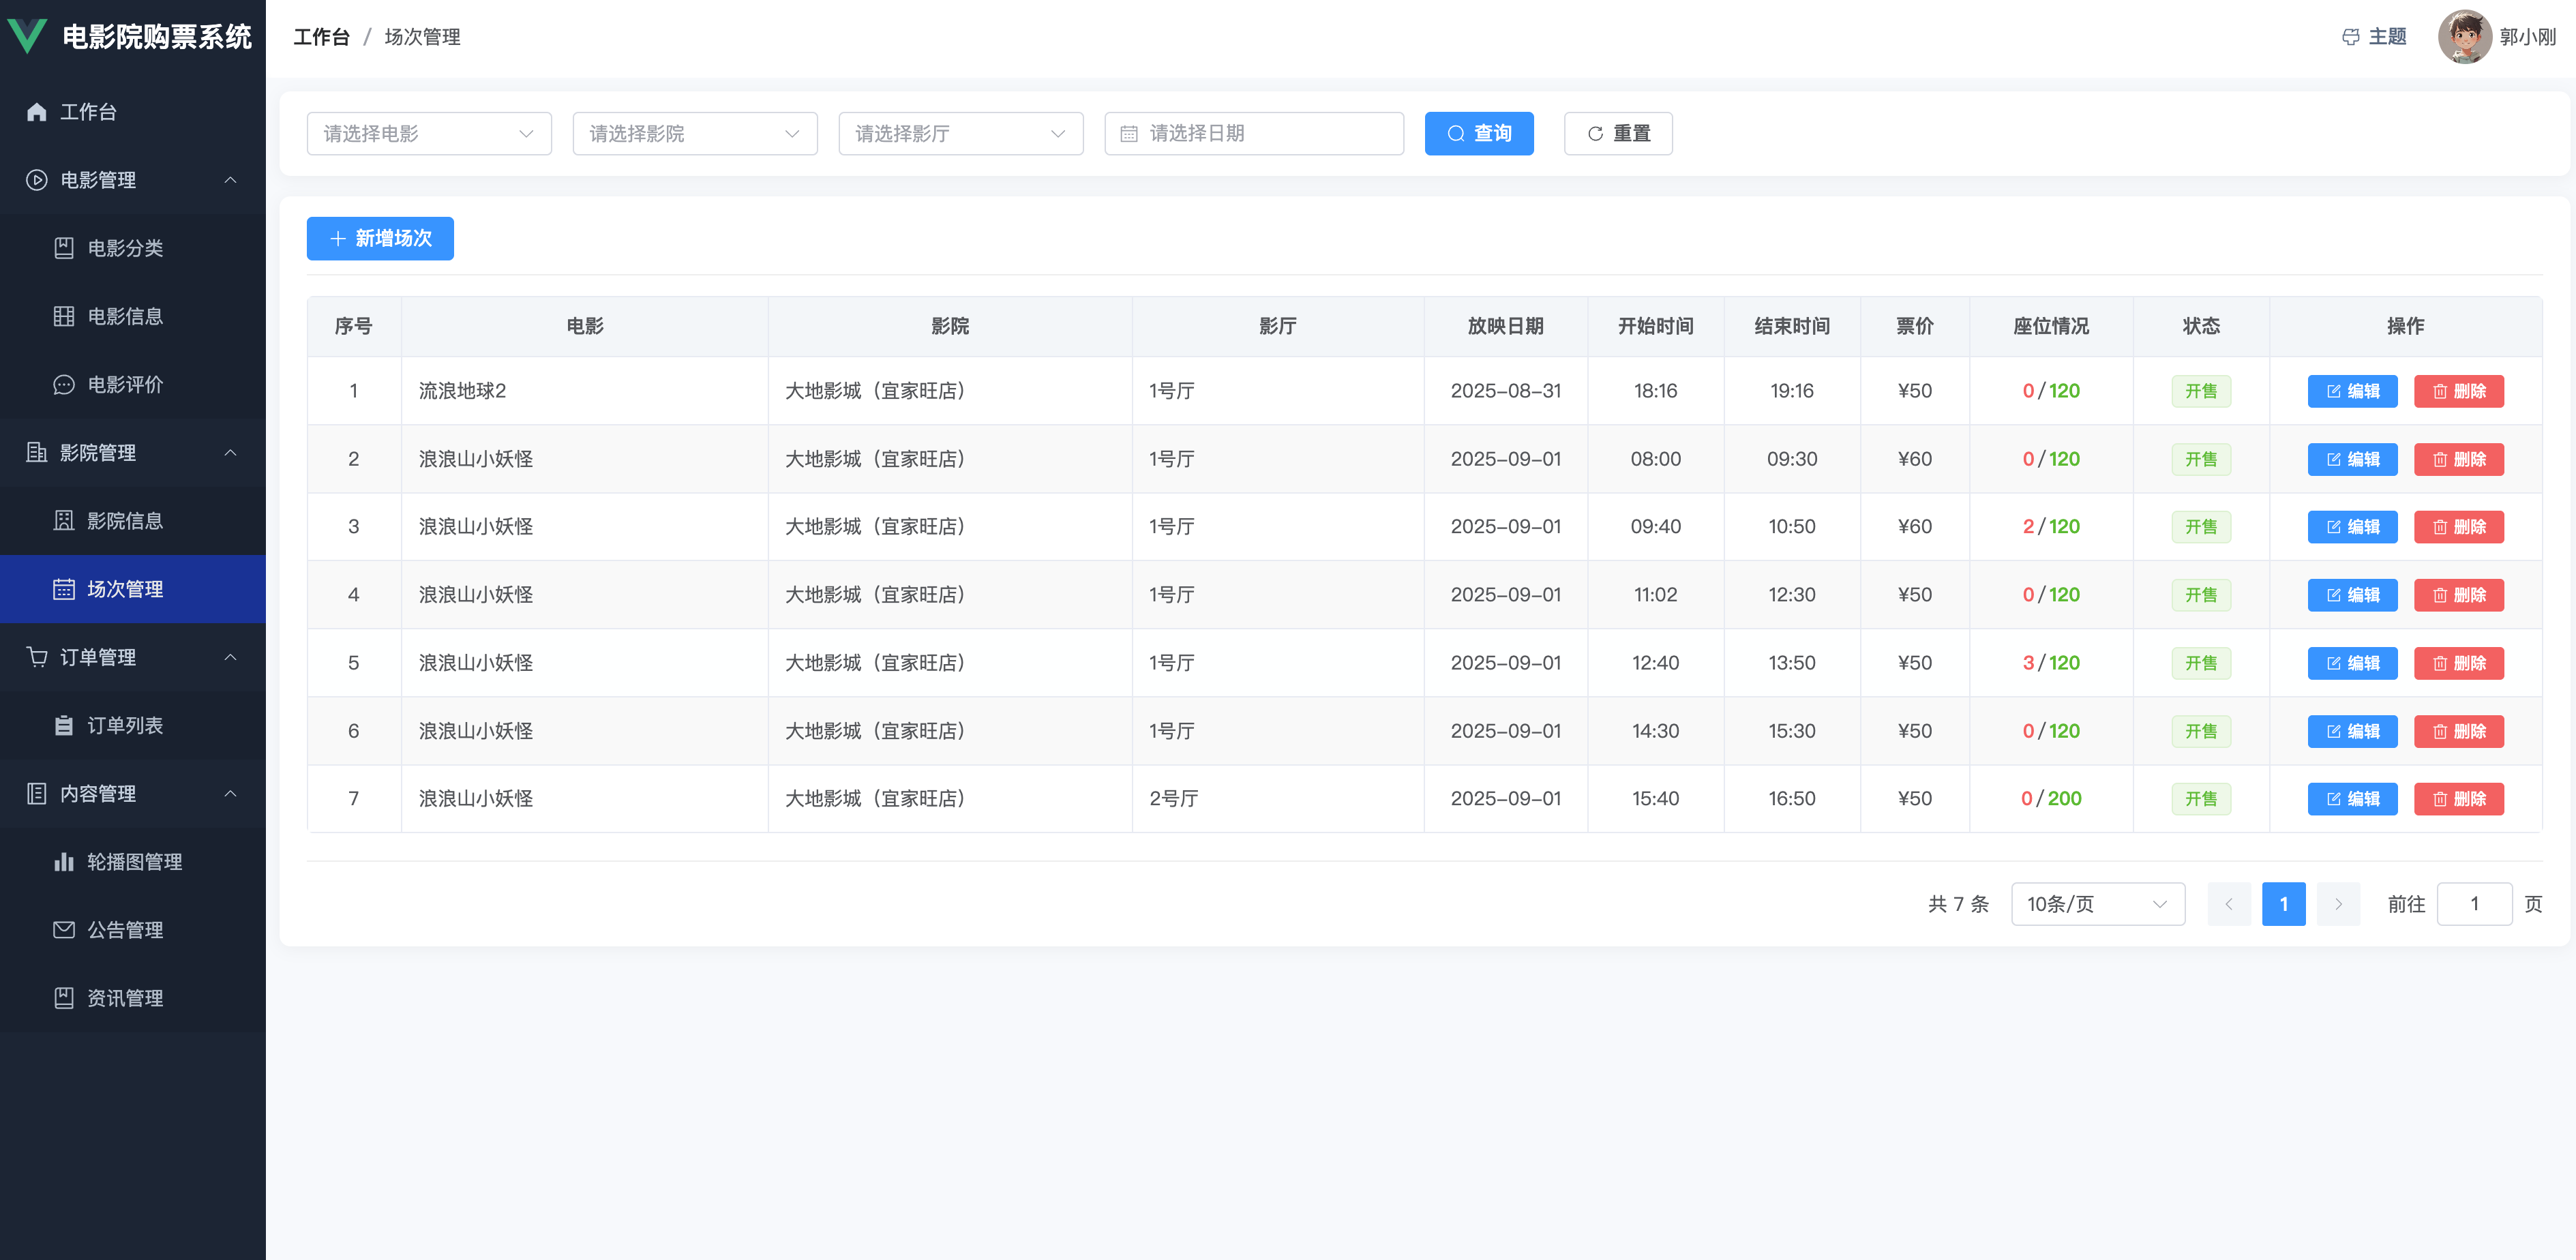Open 订单列表 in sidebar
Screen dimensions: 2576x1260
click(125, 725)
